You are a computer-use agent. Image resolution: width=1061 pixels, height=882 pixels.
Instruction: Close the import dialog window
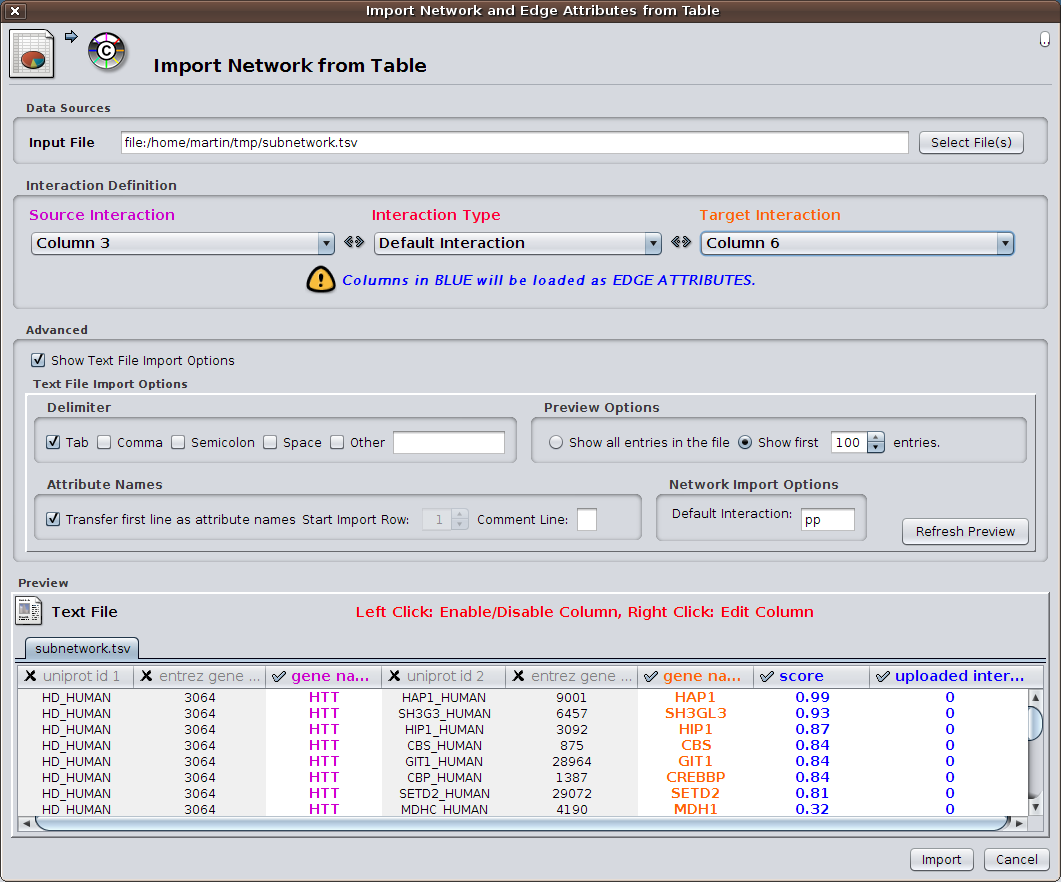[x=15, y=11]
